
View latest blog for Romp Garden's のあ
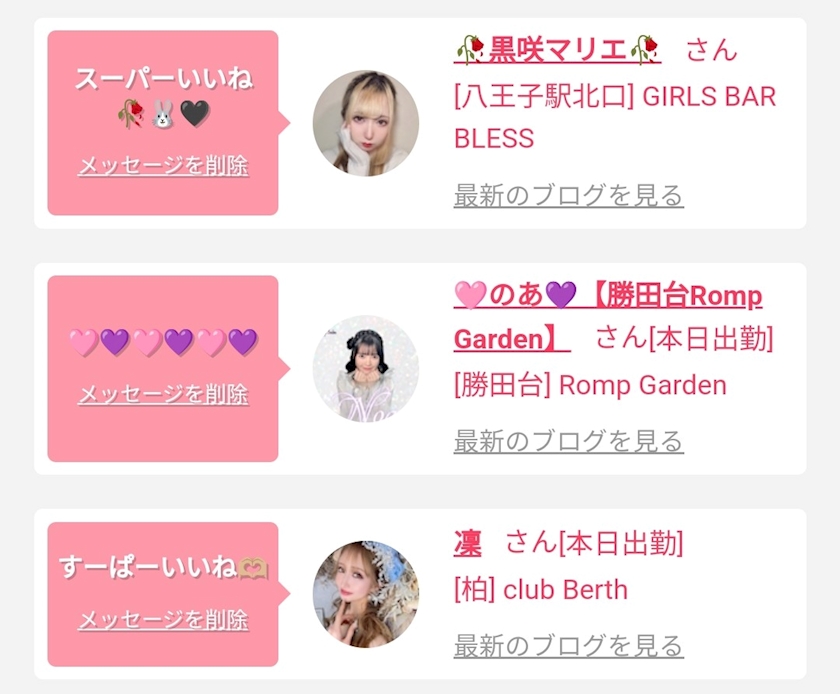click(568, 440)
